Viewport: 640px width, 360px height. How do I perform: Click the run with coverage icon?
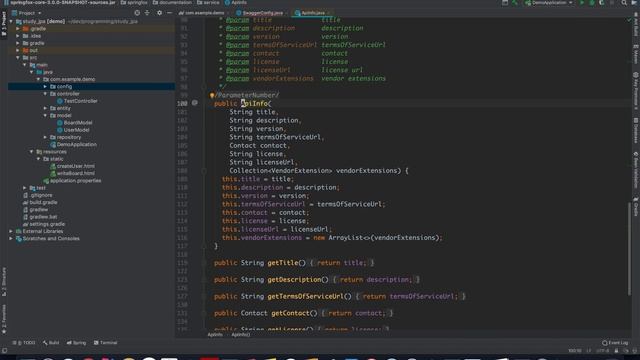(602, 3)
